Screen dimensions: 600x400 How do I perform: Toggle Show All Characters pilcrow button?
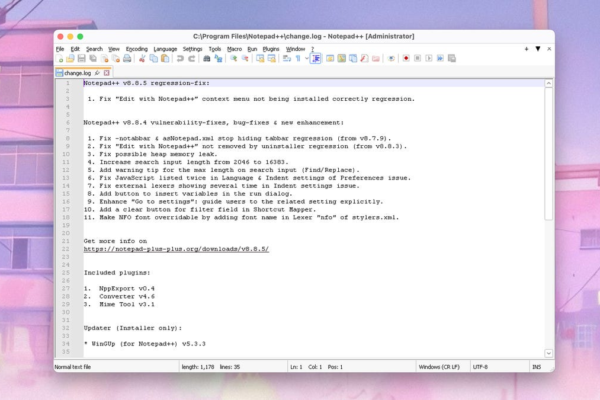coord(298,59)
